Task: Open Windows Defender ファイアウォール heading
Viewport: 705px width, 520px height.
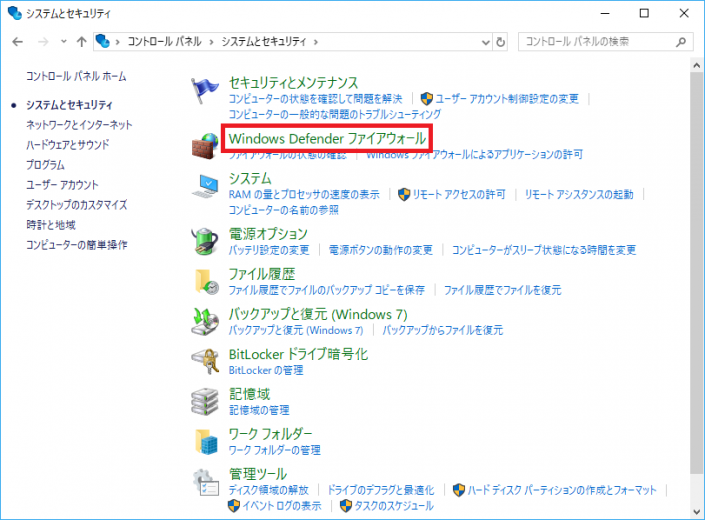Action: pyautogui.click(x=327, y=138)
